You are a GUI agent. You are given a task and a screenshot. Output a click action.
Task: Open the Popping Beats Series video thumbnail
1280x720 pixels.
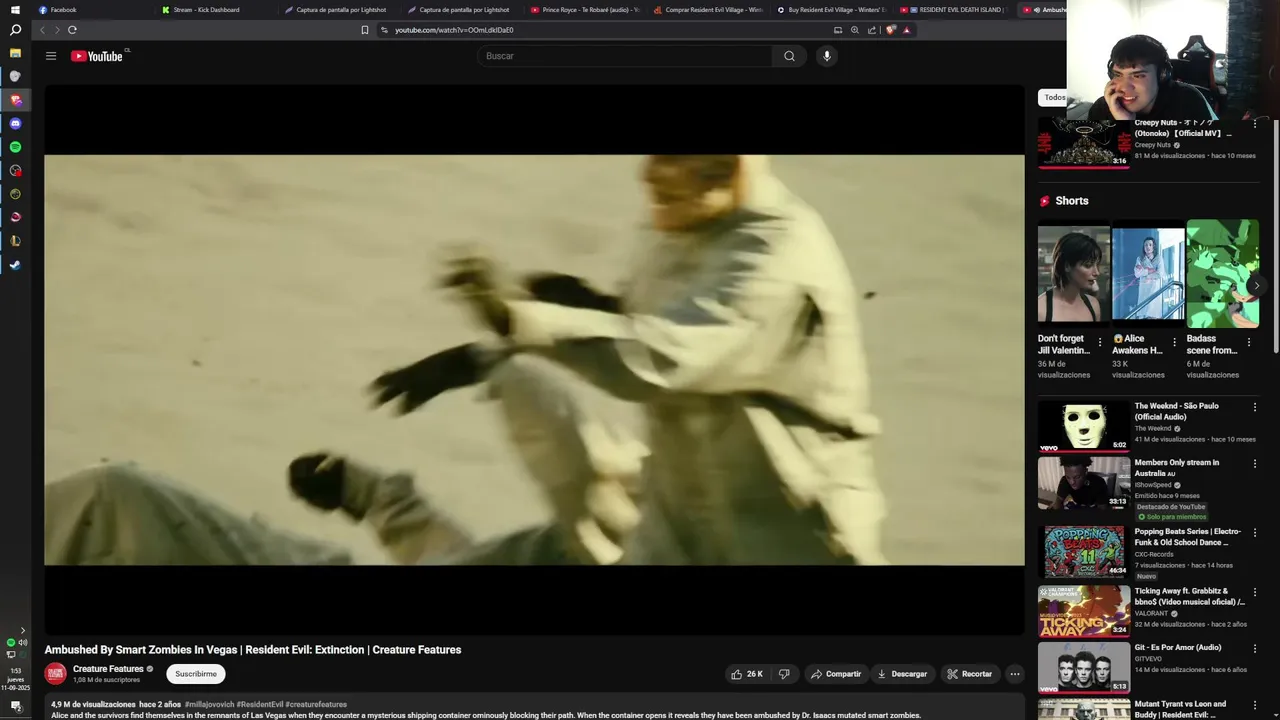click(x=1084, y=552)
